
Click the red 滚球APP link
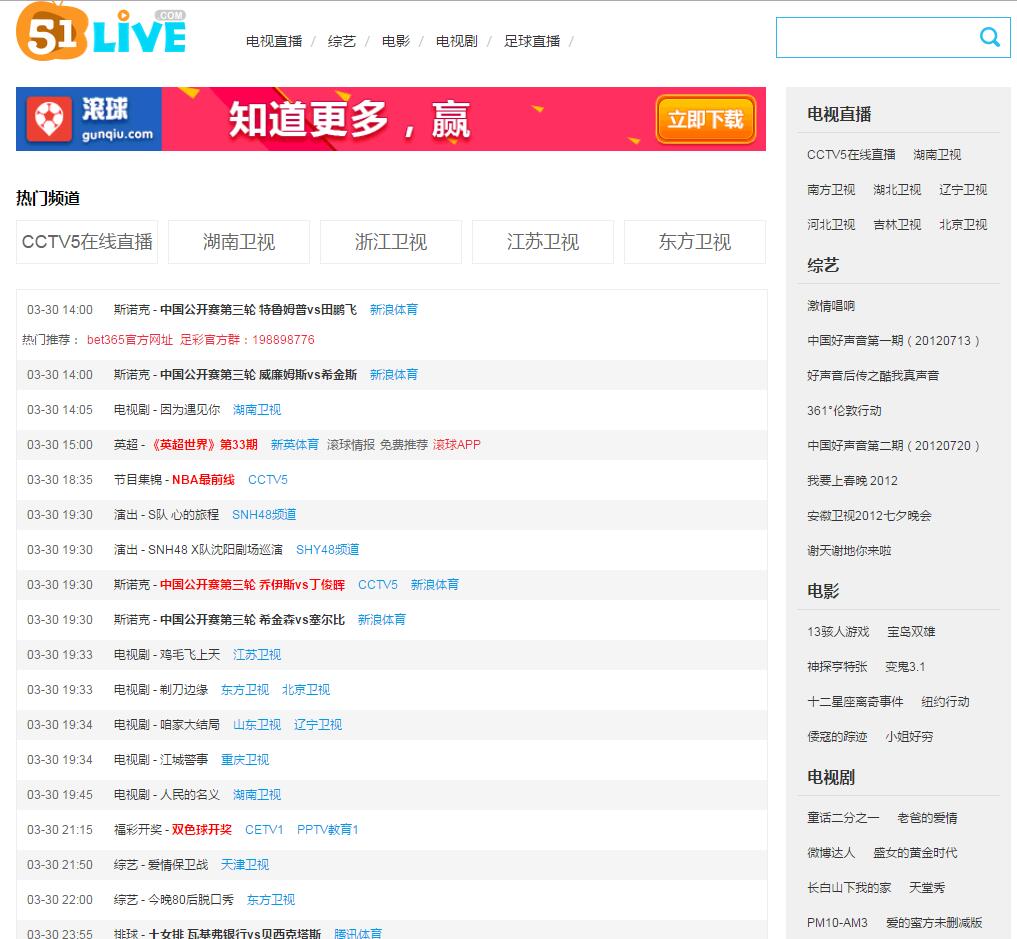click(457, 445)
